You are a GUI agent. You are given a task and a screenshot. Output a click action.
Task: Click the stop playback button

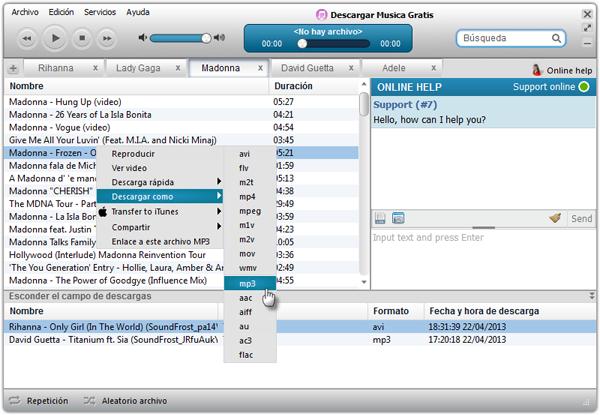tap(82, 38)
